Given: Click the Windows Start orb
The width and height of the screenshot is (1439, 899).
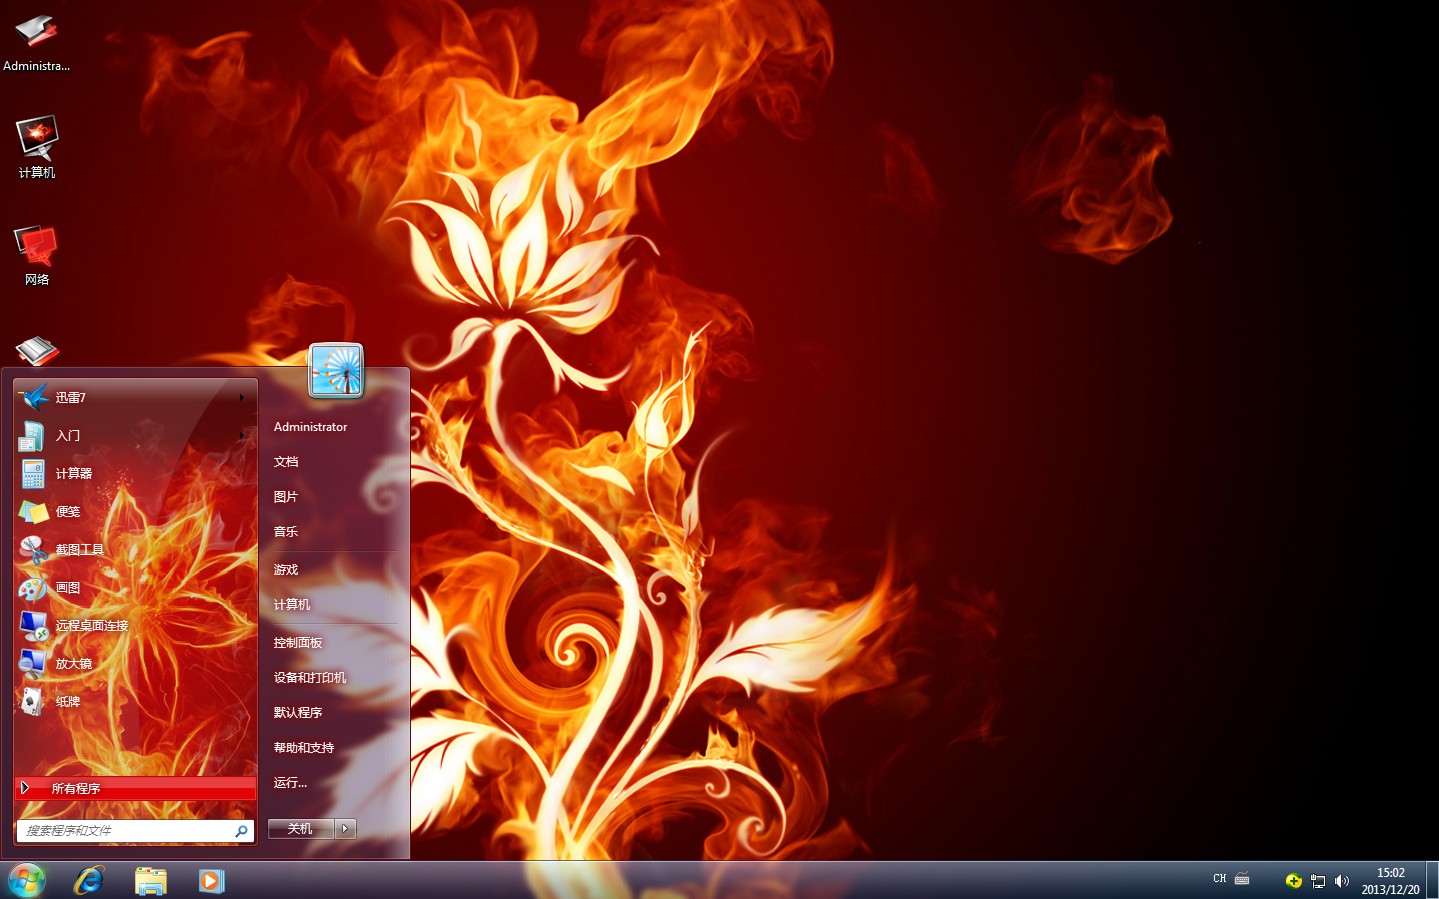Looking at the screenshot, I should 27,880.
